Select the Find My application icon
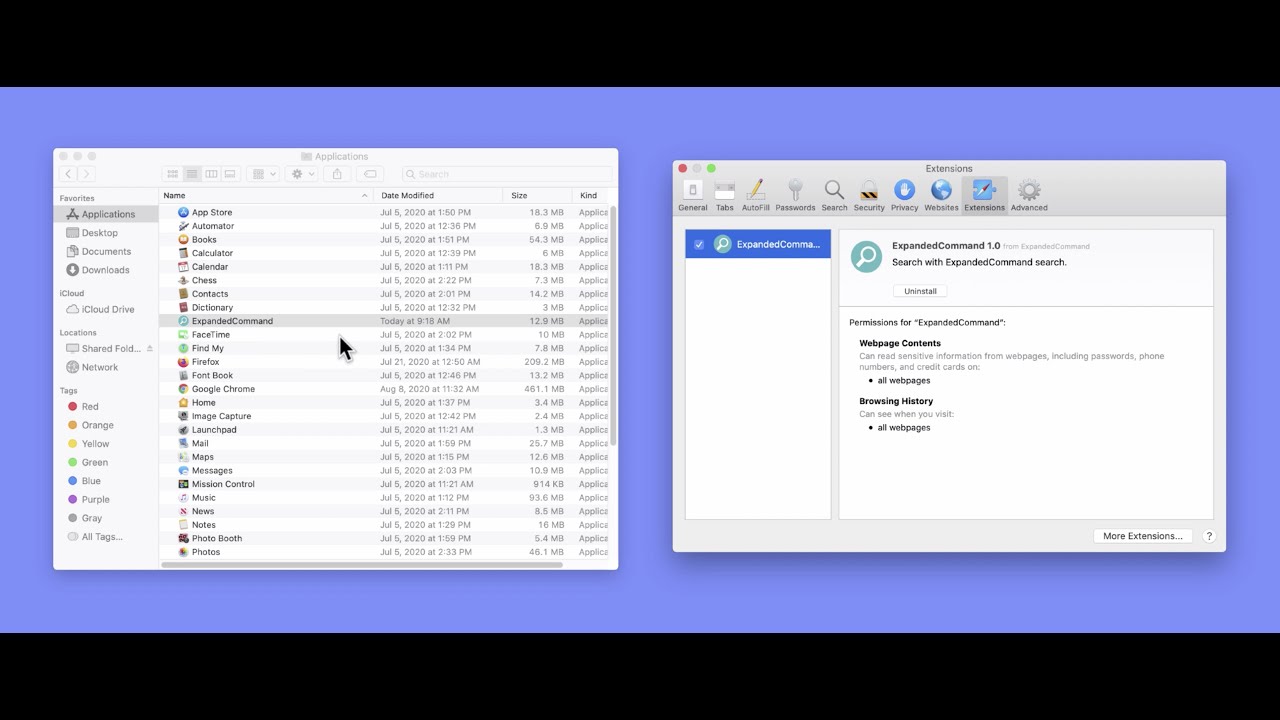Screen dimensions: 1280x720 183,348
